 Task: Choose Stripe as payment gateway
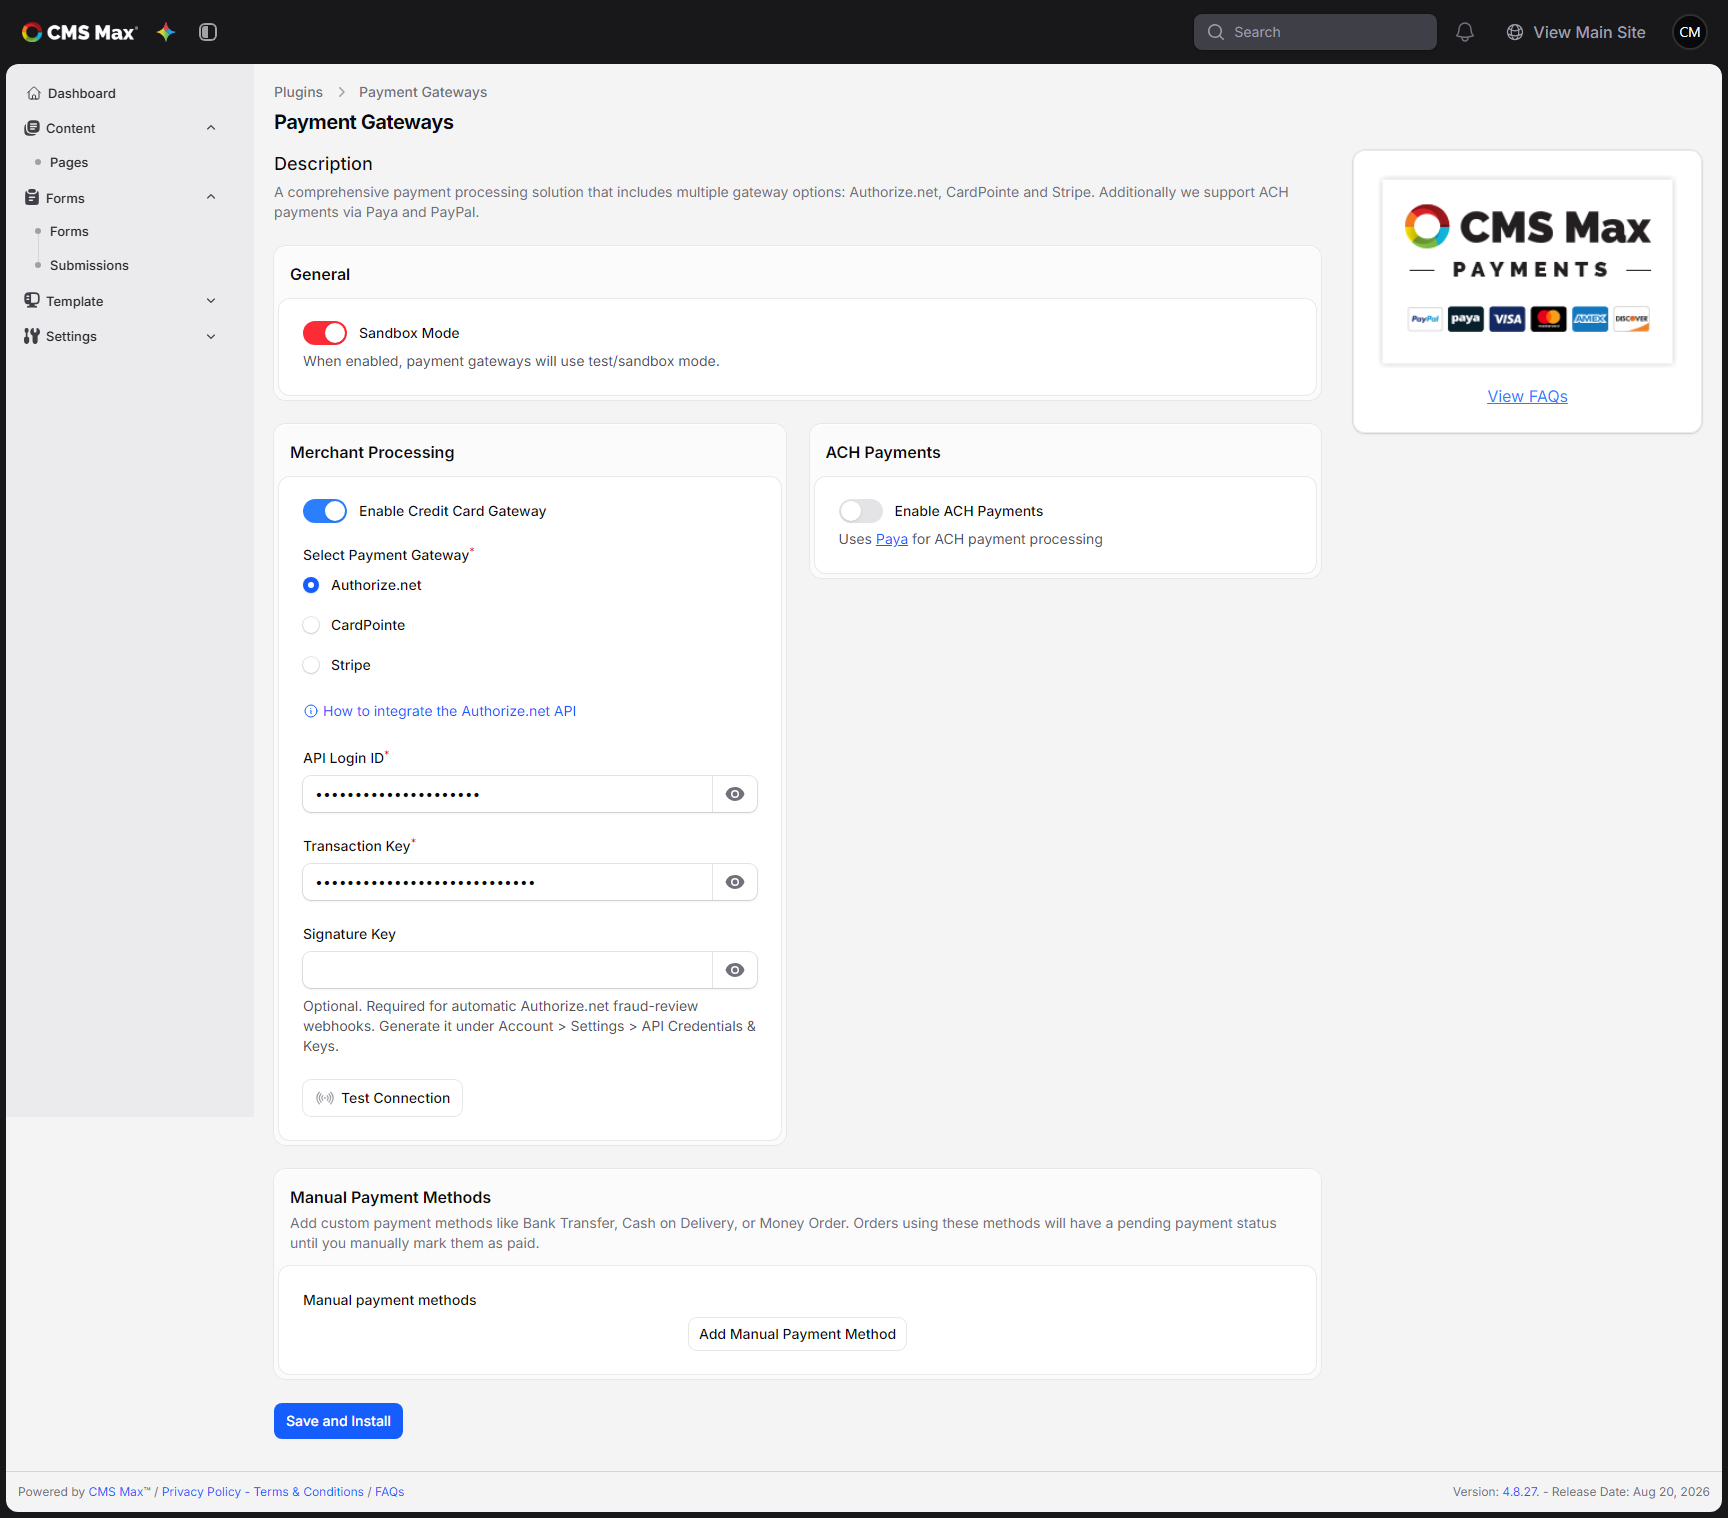click(x=311, y=665)
